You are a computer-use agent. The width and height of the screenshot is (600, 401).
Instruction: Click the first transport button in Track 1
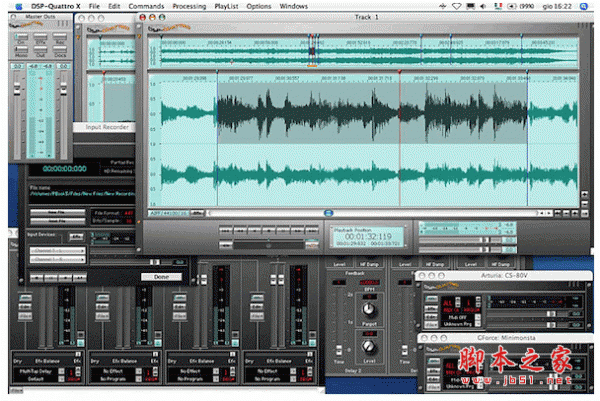click(226, 230)
